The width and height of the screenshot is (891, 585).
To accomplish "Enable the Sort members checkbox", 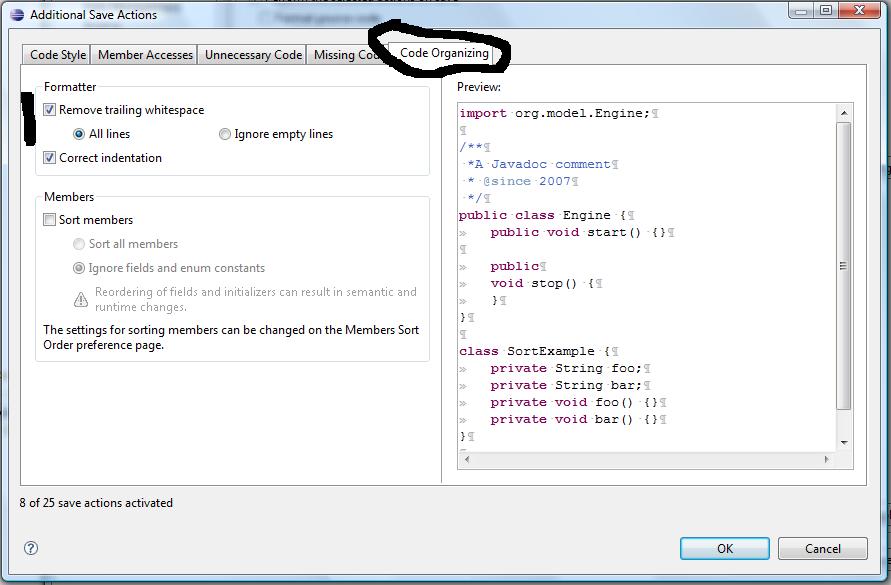I will [x=50, y=220].
